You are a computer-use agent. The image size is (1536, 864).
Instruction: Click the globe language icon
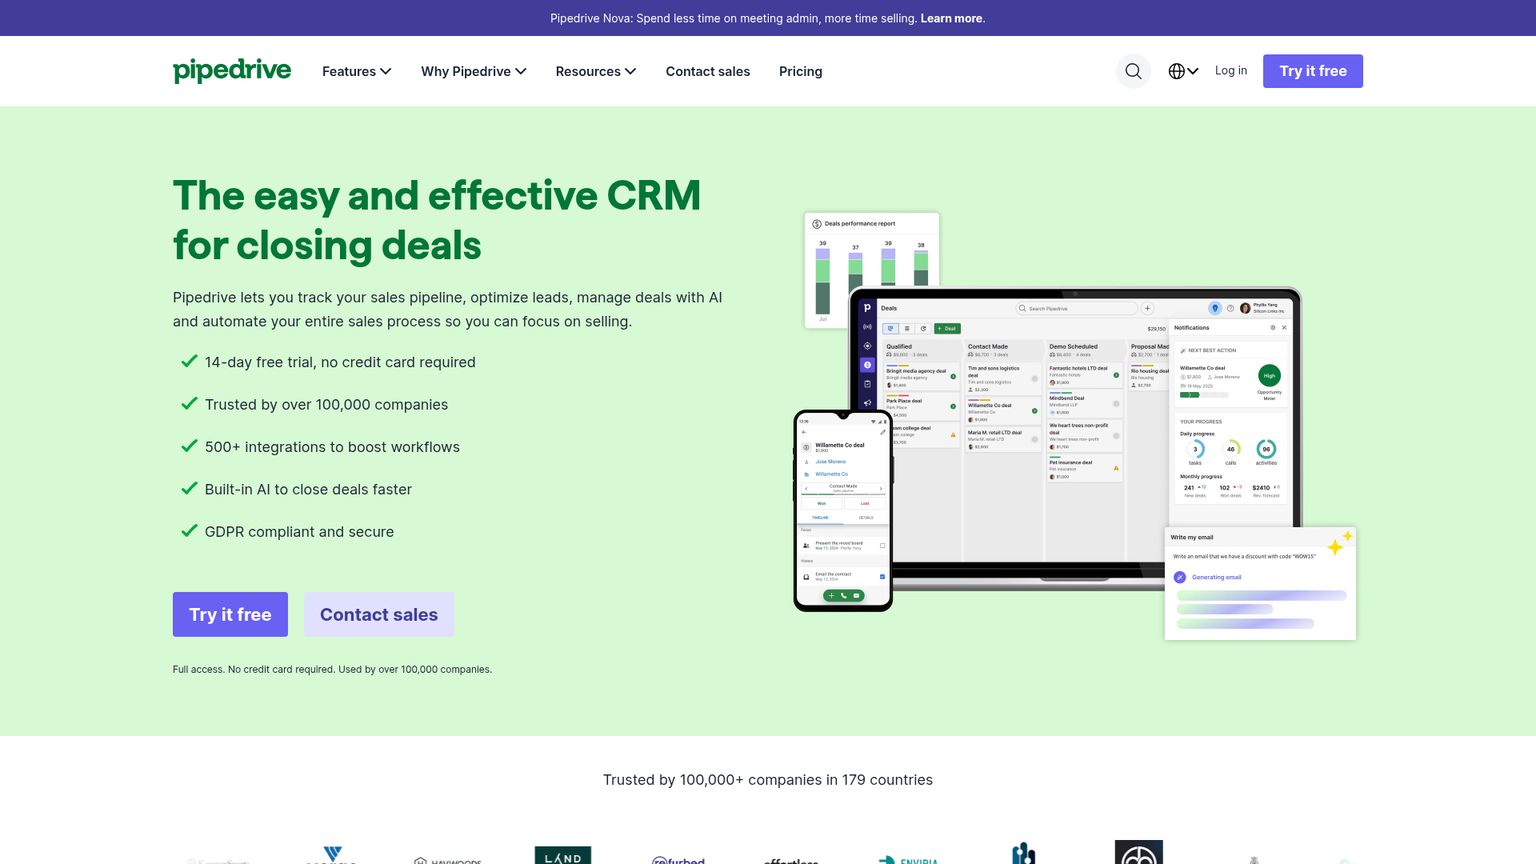coord(1177,71)
